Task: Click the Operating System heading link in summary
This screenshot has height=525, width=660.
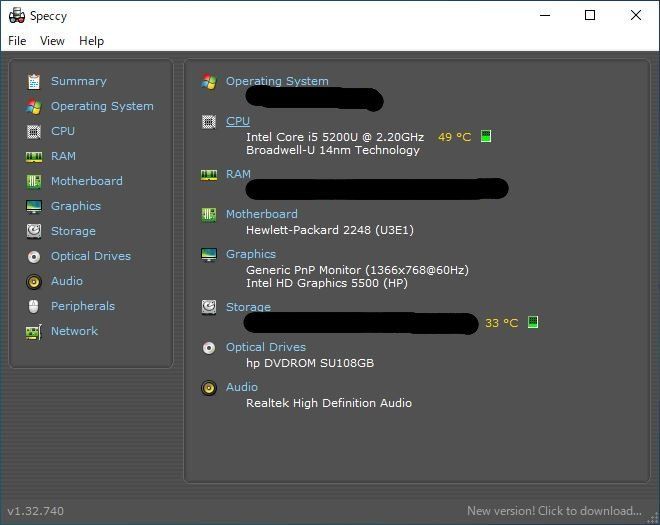Action: (277, 81)
